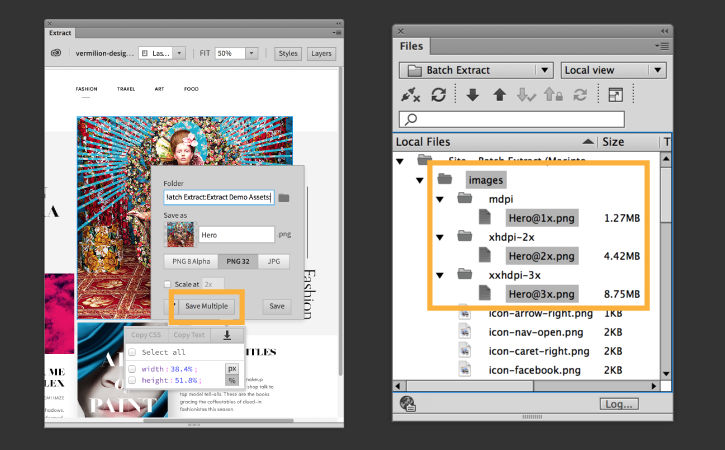This screenshot has width=725, height=450.
Task: Switch units to px
Action: tap(232, 369)
